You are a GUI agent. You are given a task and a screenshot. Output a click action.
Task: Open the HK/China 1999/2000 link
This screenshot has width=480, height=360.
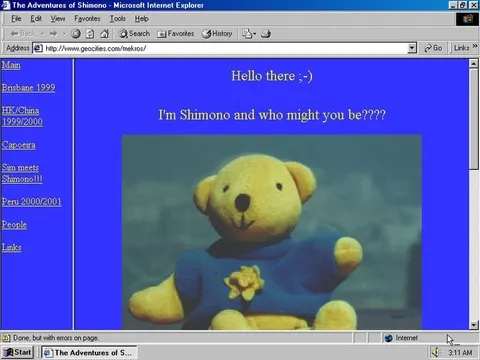click(x=22, y=116)
